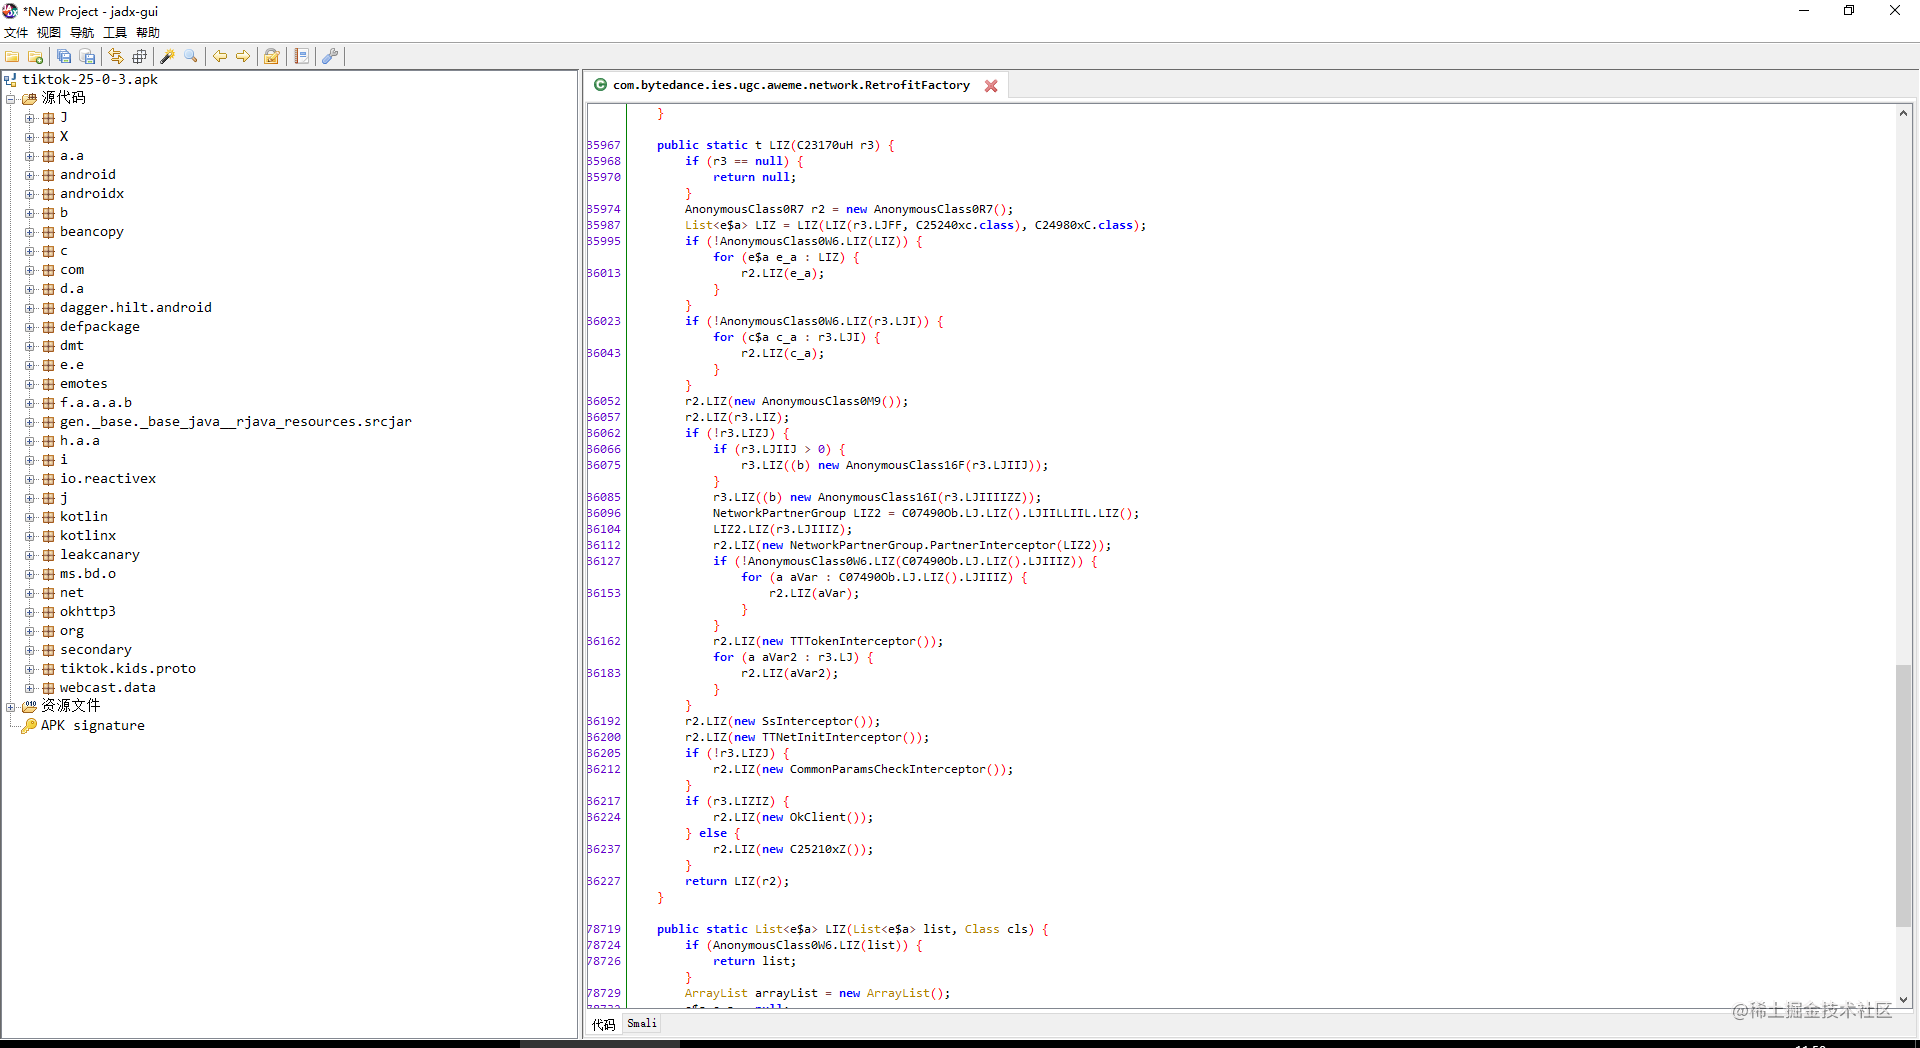Select the gen._base srcjar package row
This screenshot has width=1920, height=1048.
235,422
